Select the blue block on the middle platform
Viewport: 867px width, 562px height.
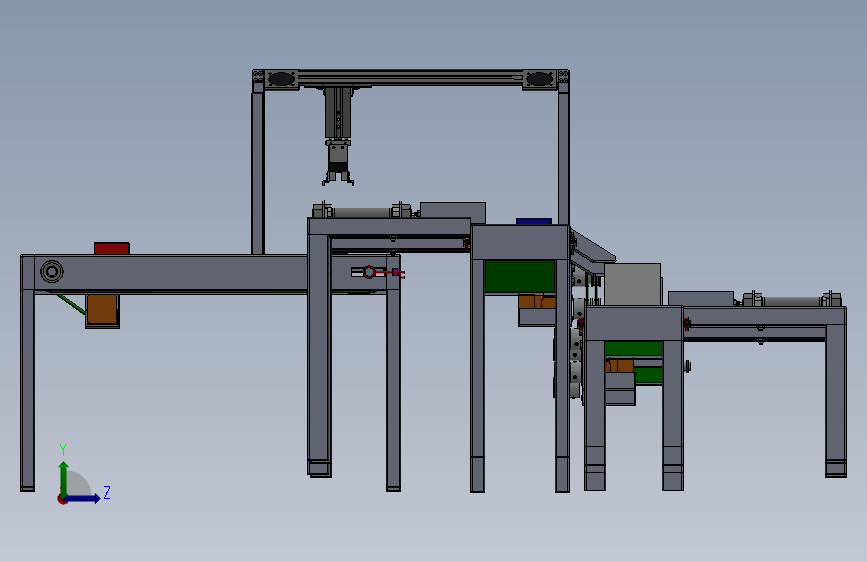tap(534, 221)
